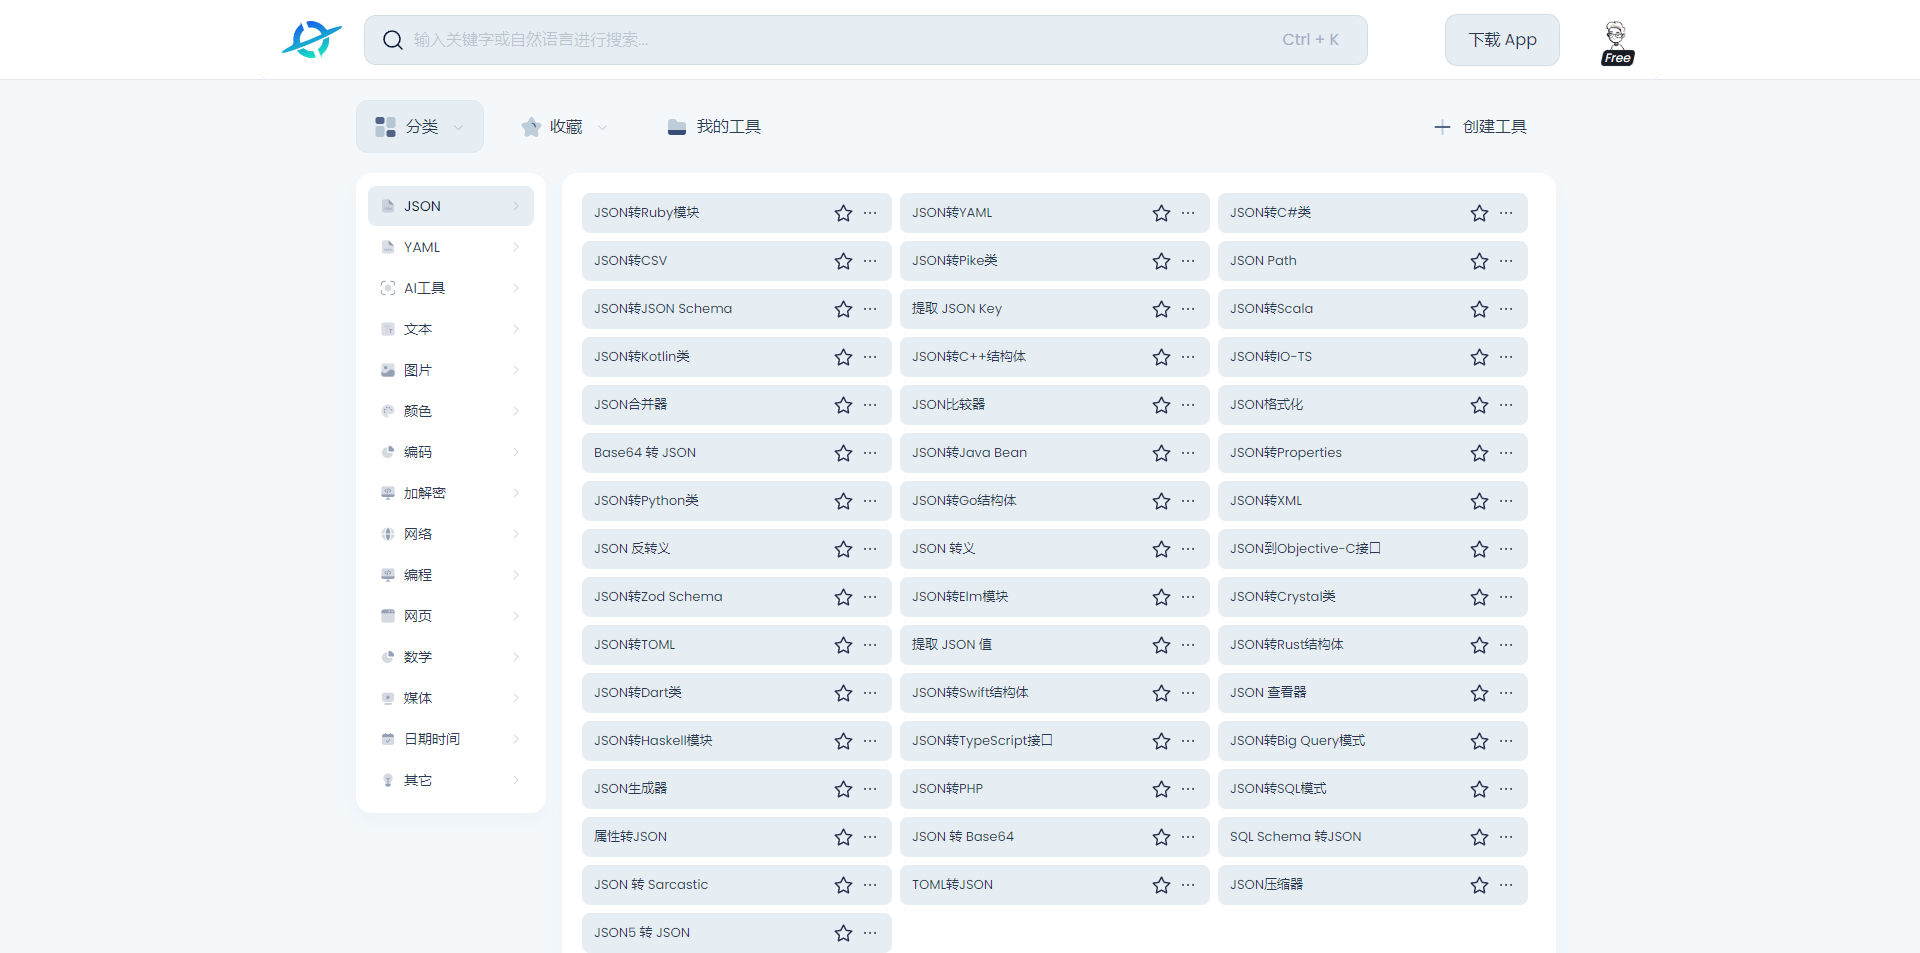Star the JSON格式化 tool
Screen dimensions: 1920x953
1479,405
